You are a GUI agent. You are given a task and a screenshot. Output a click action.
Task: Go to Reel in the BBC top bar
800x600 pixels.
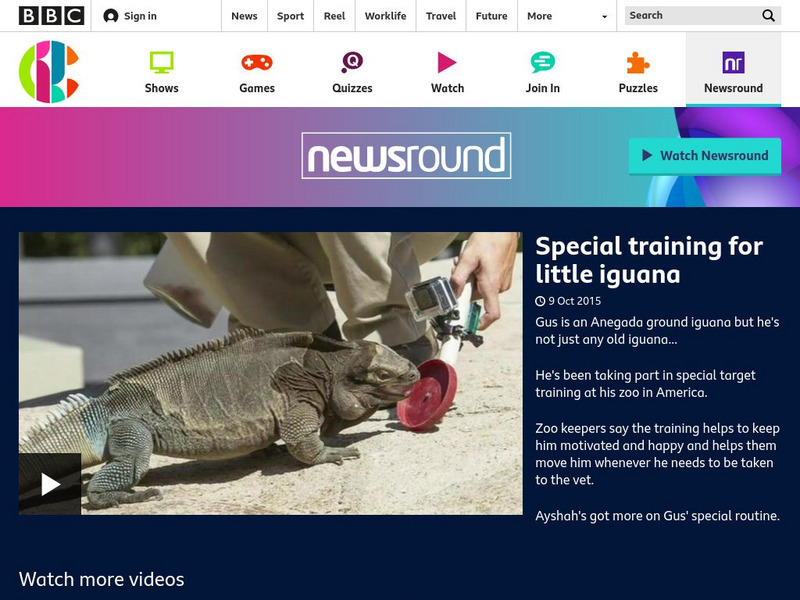[x=334, y=16]
